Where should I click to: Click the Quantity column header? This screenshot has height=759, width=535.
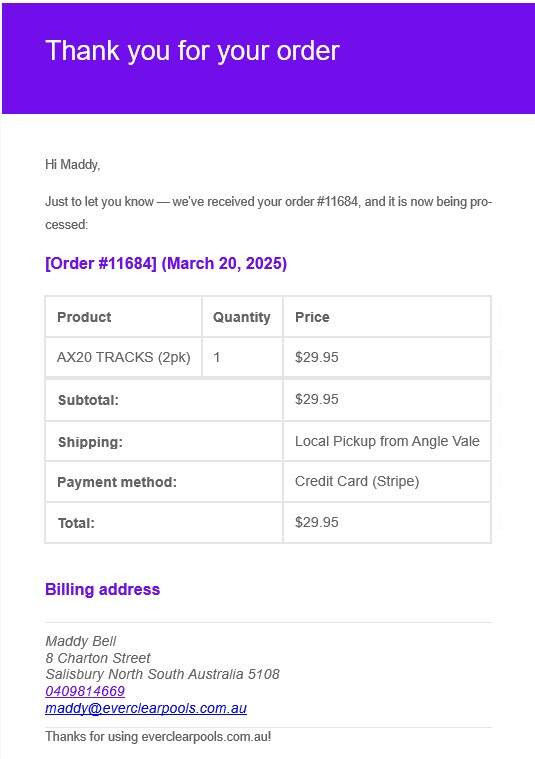point(242,317)
